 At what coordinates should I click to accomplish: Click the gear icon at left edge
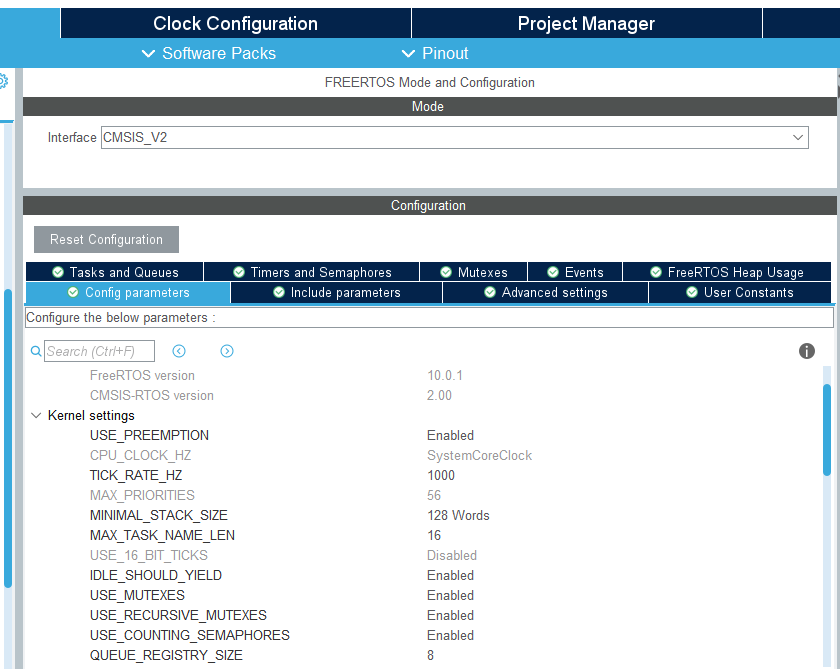pyautogui.click(x=3, y=81)
